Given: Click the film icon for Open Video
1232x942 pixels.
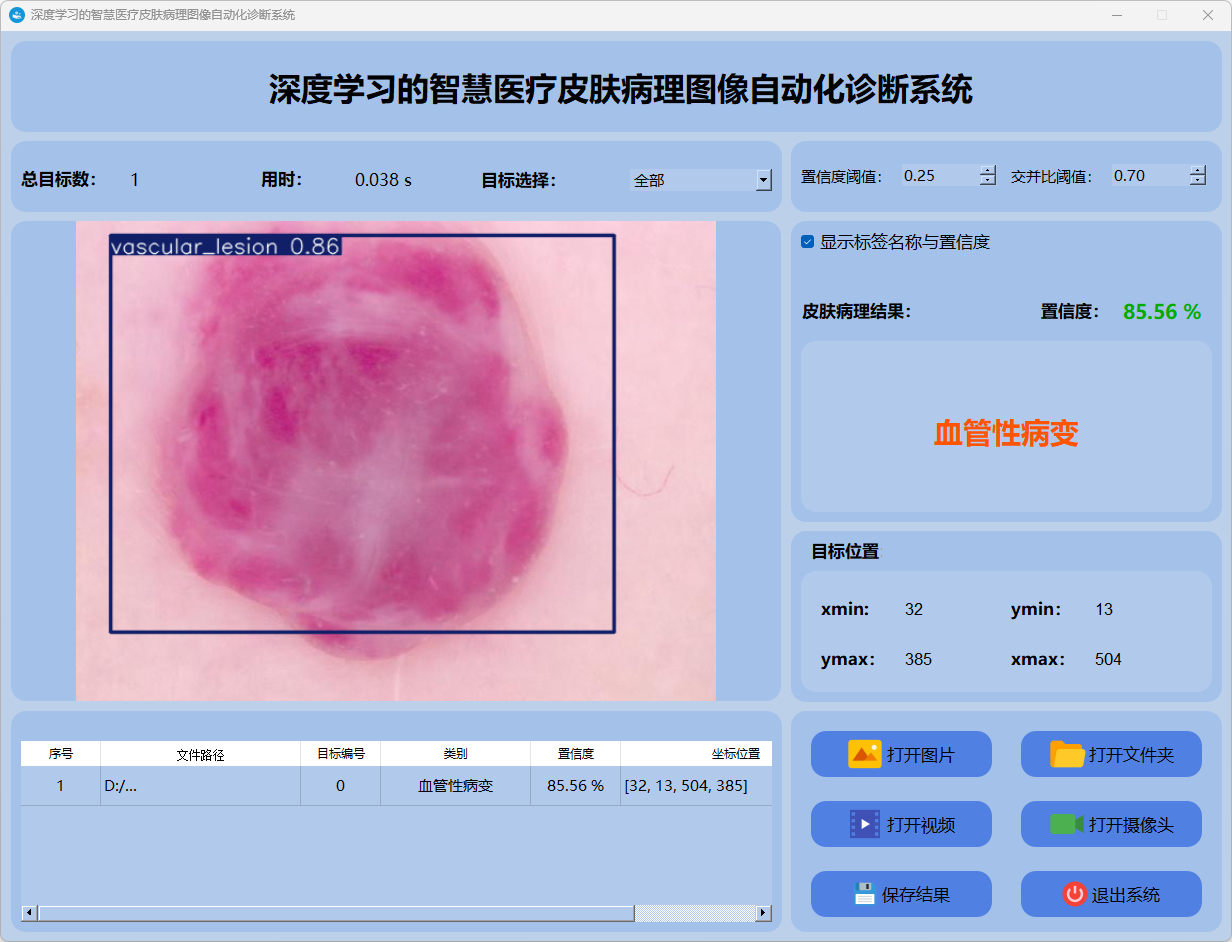Looking at the screenshot, I should click(864, 824).
